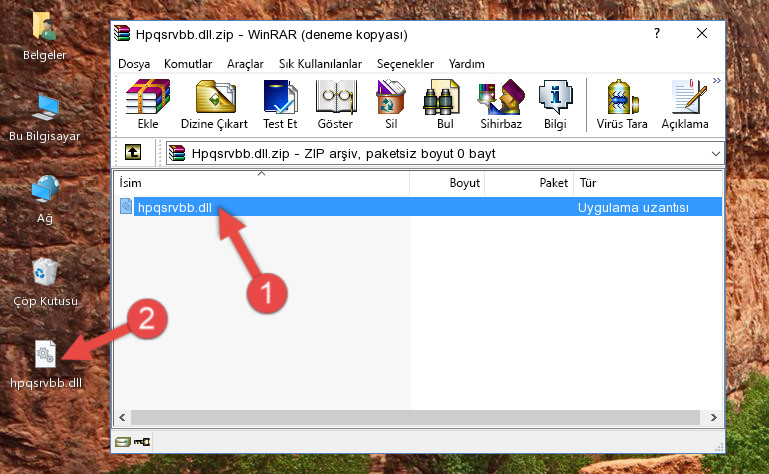The height and width of the screenshot is (474, 769).
Task: Click the horizontal scrollbar right arrow
Action: click(714, 418)
